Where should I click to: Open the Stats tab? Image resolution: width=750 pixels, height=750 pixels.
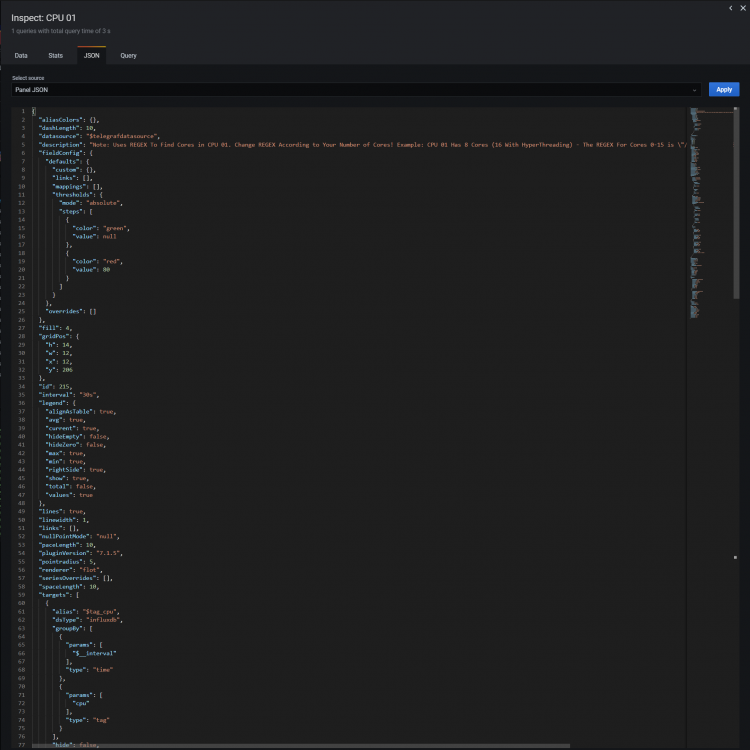[x=55, y=55]
